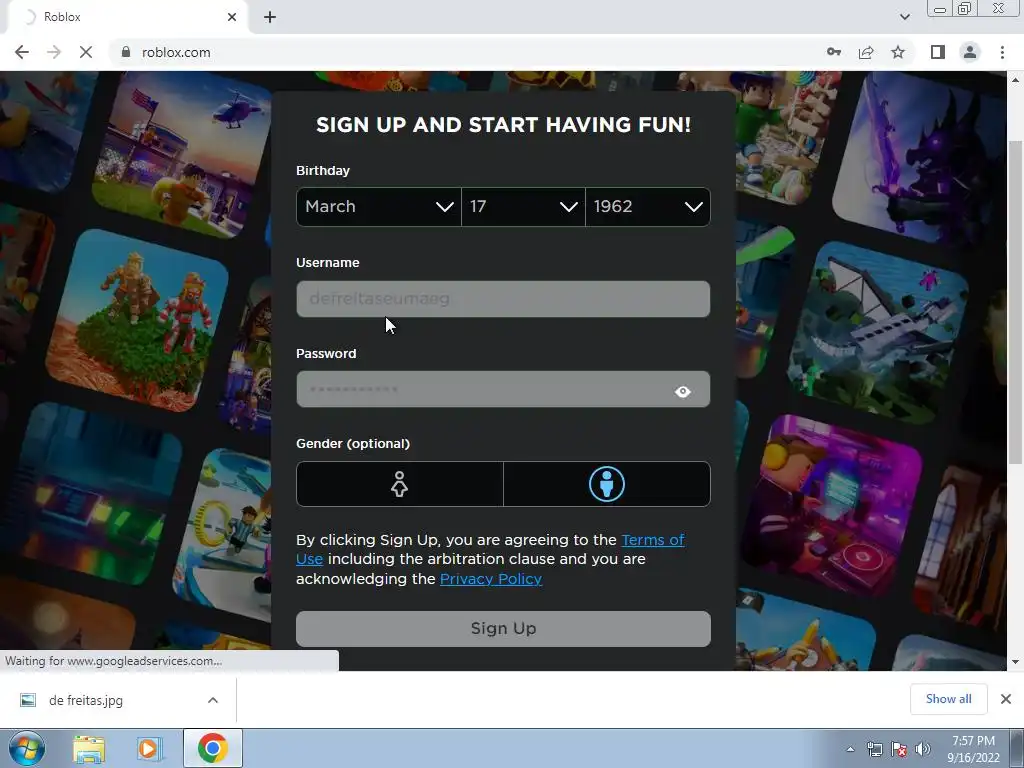Click the network tray icon
The image size is (1024, 768).
click(x=874, y=749)
